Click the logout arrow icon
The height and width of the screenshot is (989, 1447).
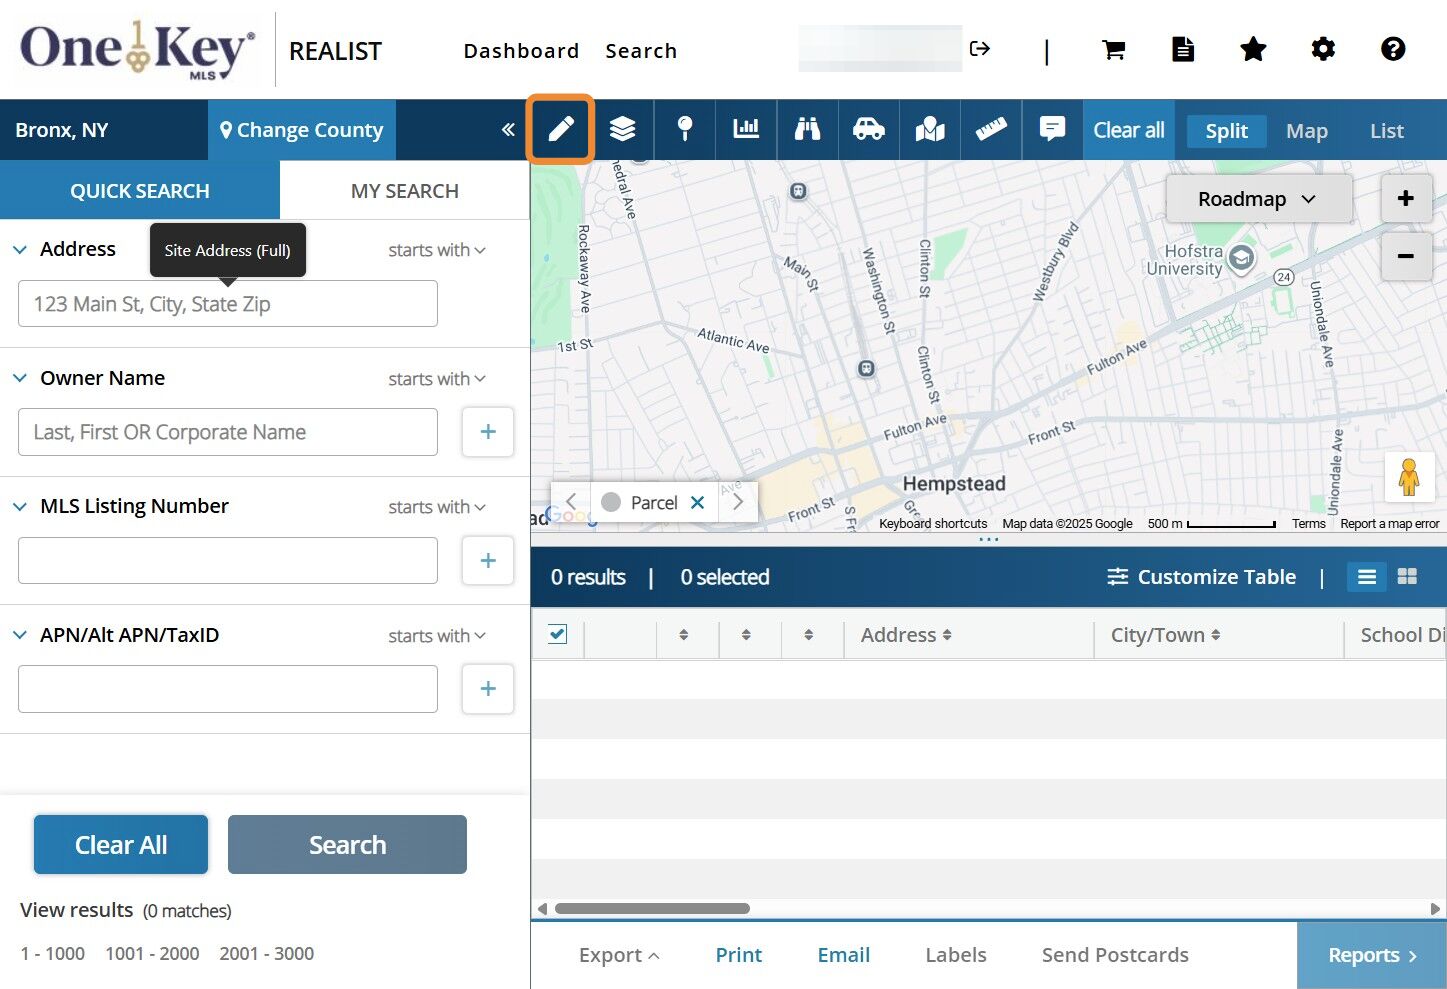click(980, 48)
